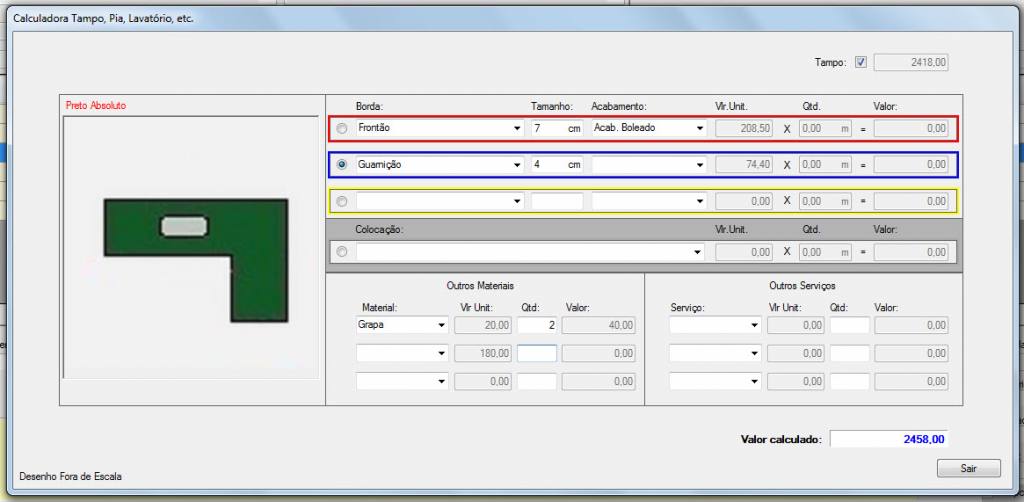Image resolution: width=1024 pixels, height=502 pixels.
Task: Select the Colocação radio button
Action: [342, 252]
